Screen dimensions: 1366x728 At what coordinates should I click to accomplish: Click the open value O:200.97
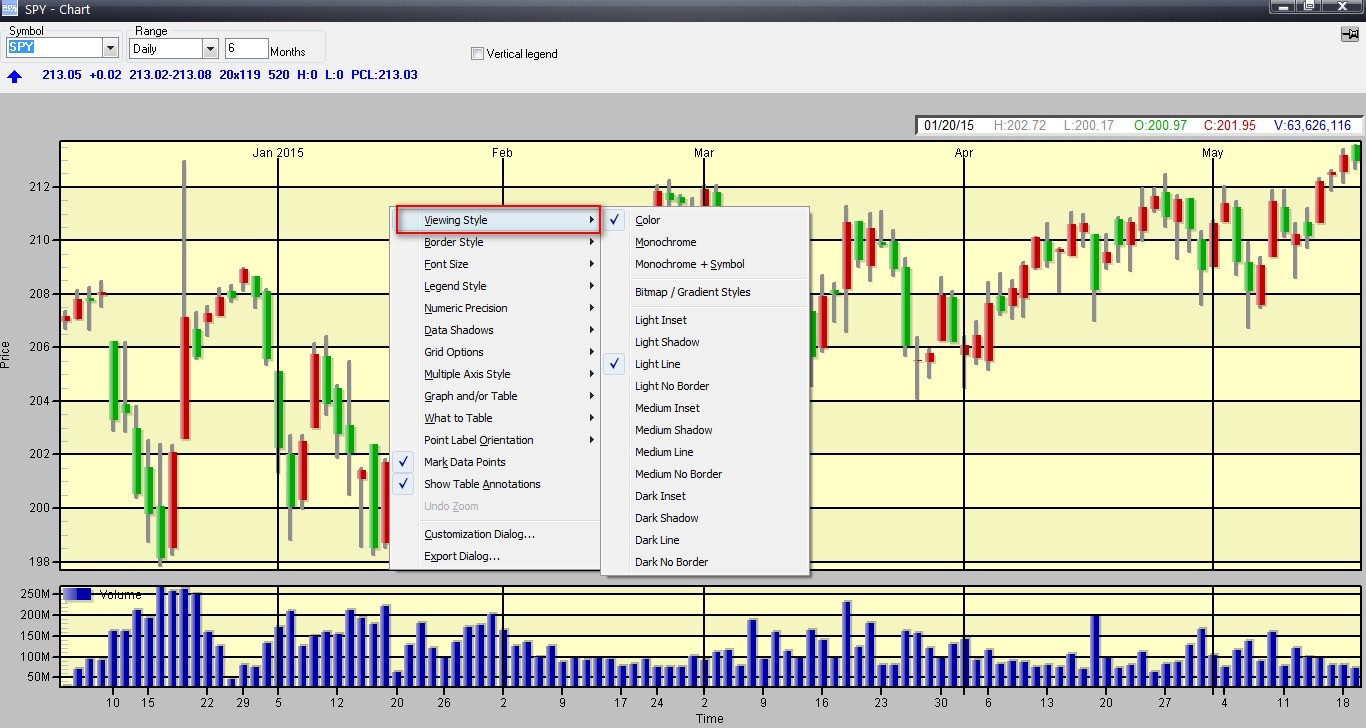point(1160,126)
